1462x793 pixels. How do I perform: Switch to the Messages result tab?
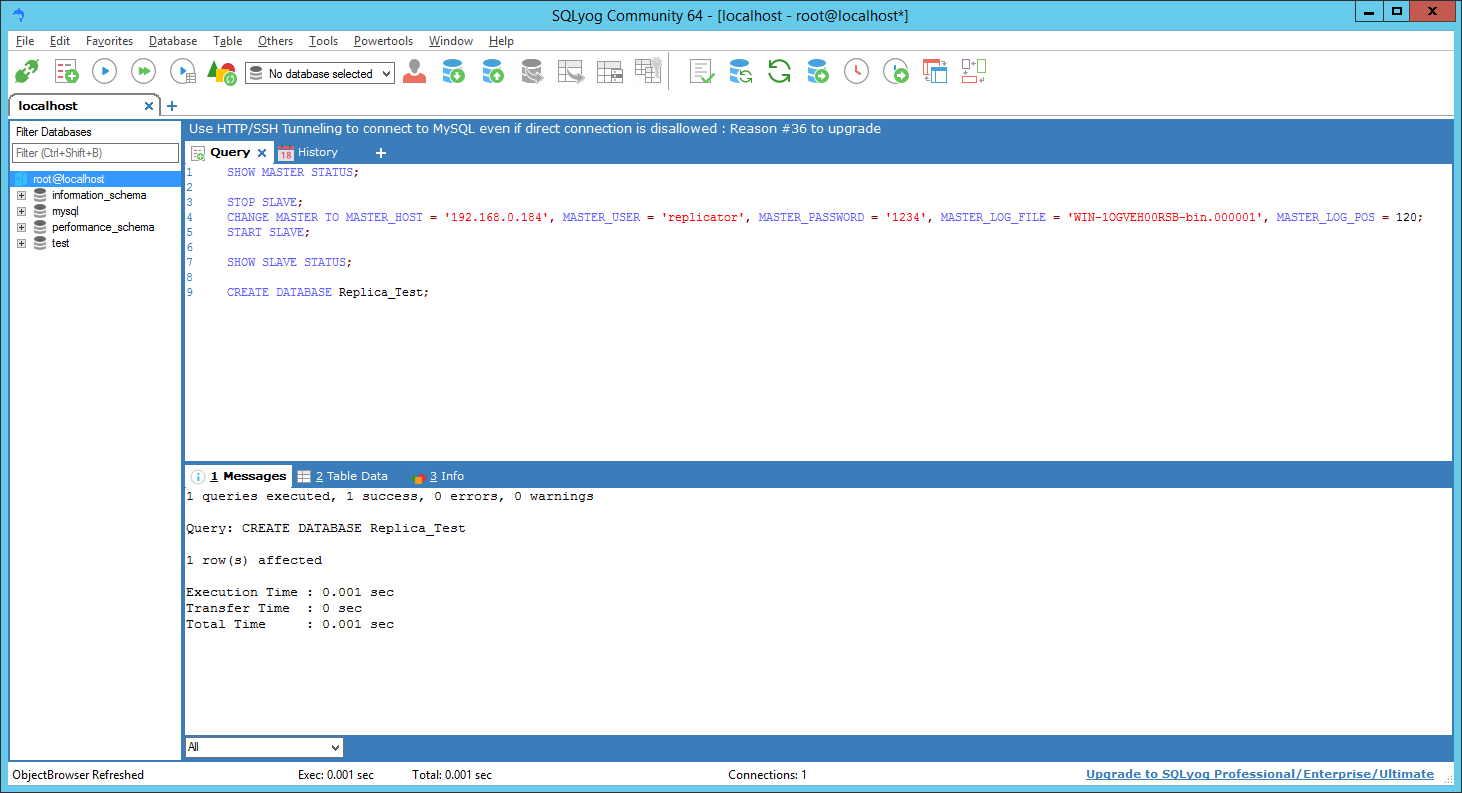point(239,476)
